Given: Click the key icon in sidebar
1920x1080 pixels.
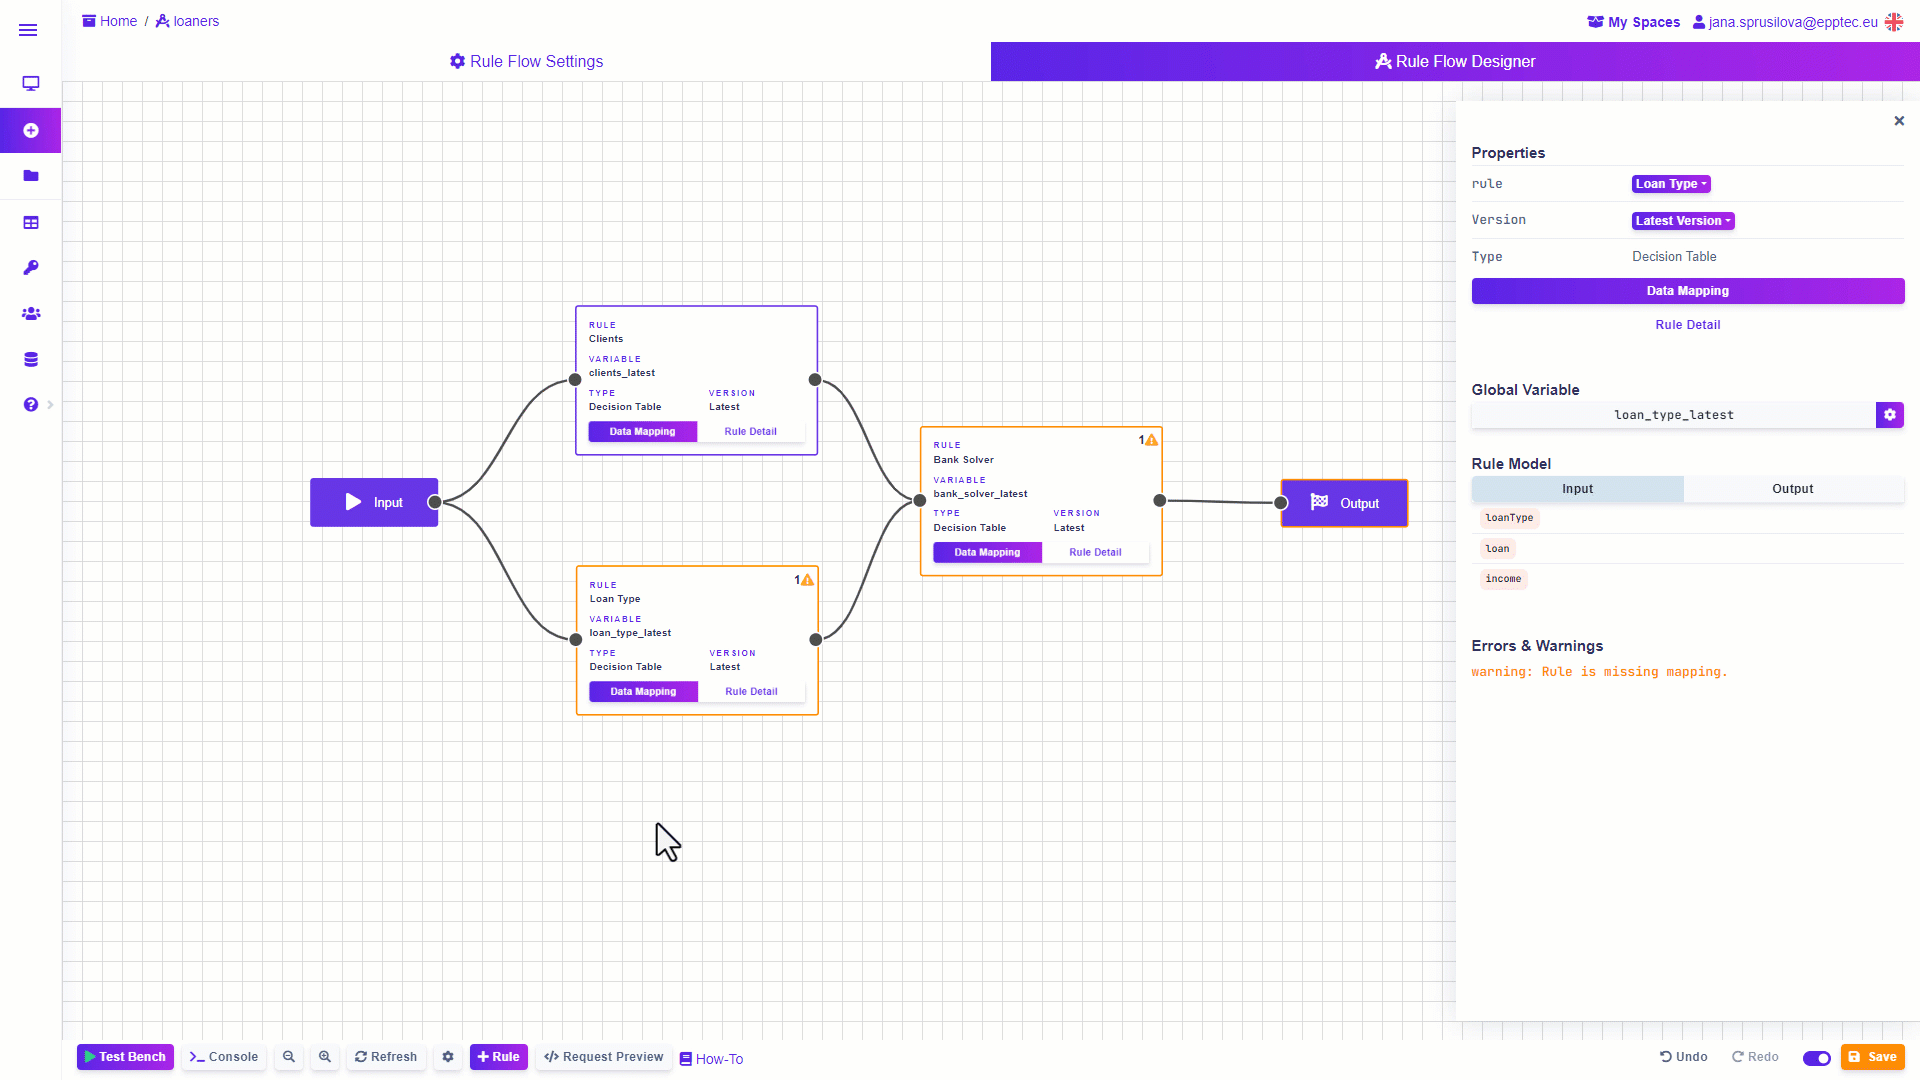Looking at the screenshot, I should [31, 268].
